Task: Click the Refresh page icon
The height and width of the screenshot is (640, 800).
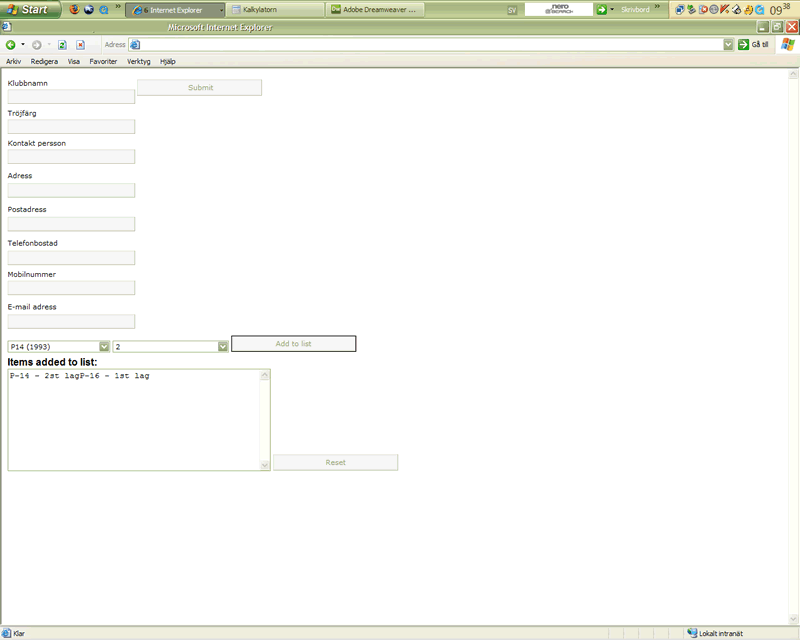Action: [x=62, y=45]
